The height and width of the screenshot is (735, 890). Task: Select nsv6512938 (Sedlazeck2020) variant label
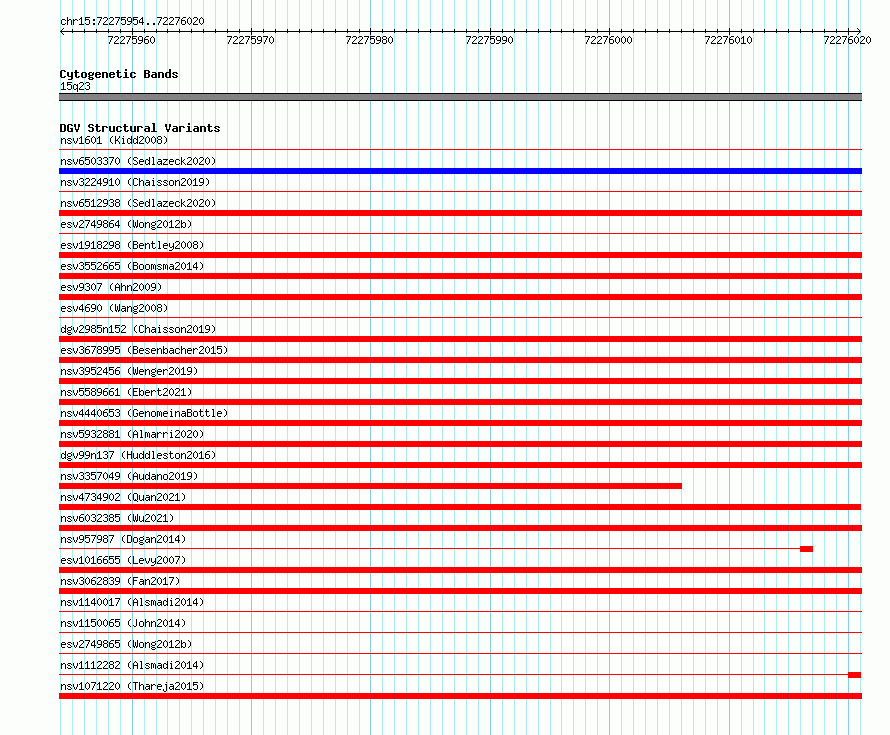coord(138,203)
